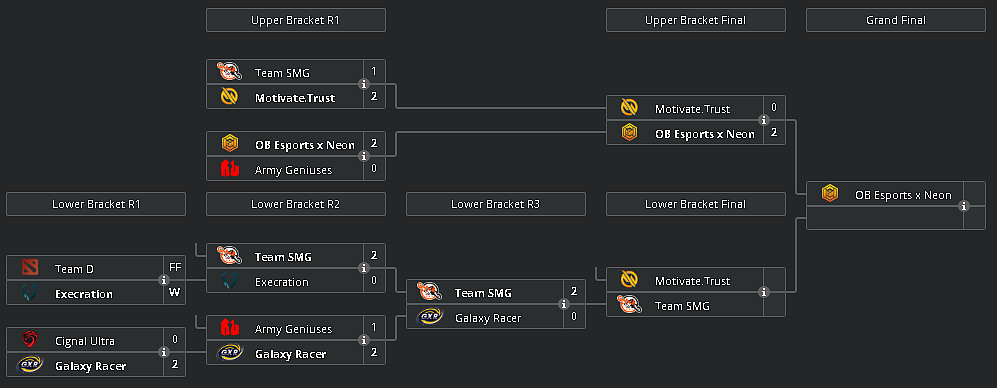Click the Cignal Ultra team logo
Viewport: 997px width, 388px height.
[x=29, y=340]
